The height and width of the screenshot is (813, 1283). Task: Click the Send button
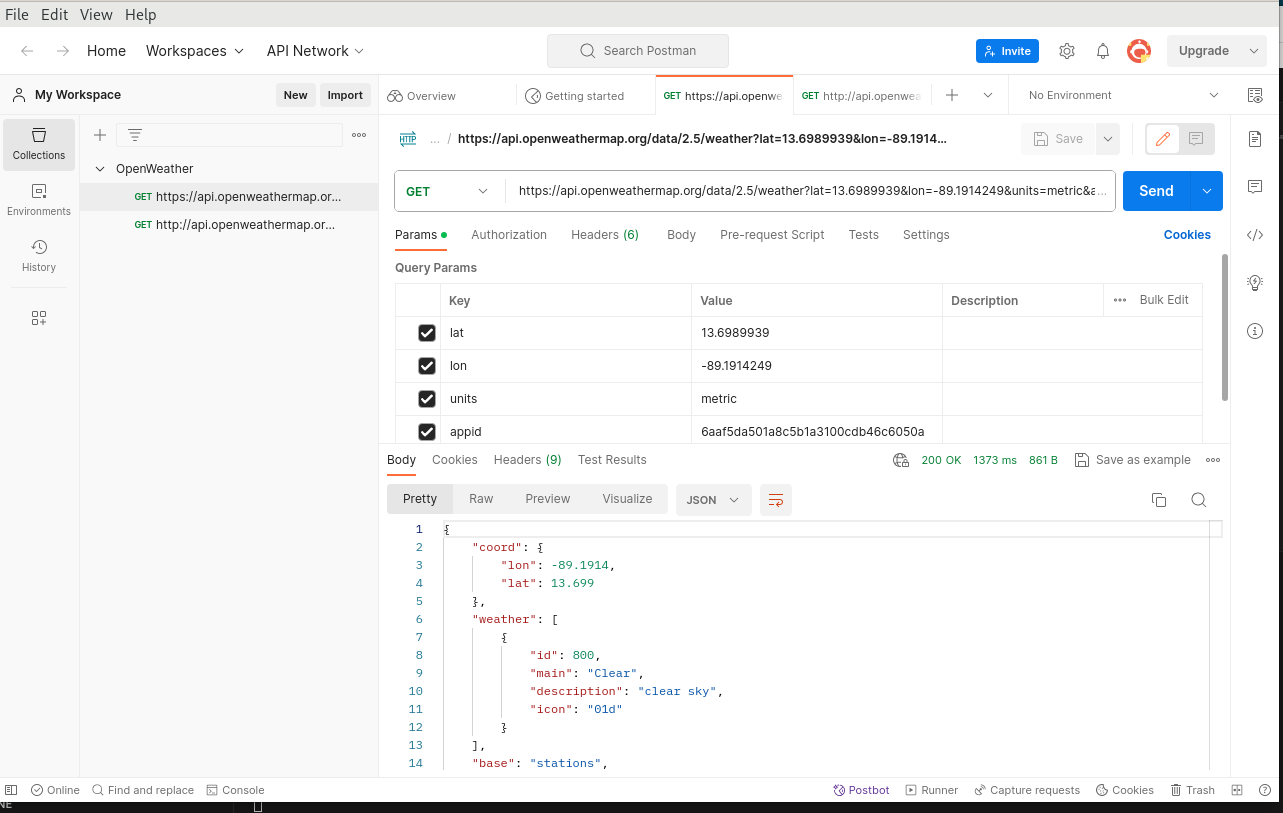[x=1156, y=191]
